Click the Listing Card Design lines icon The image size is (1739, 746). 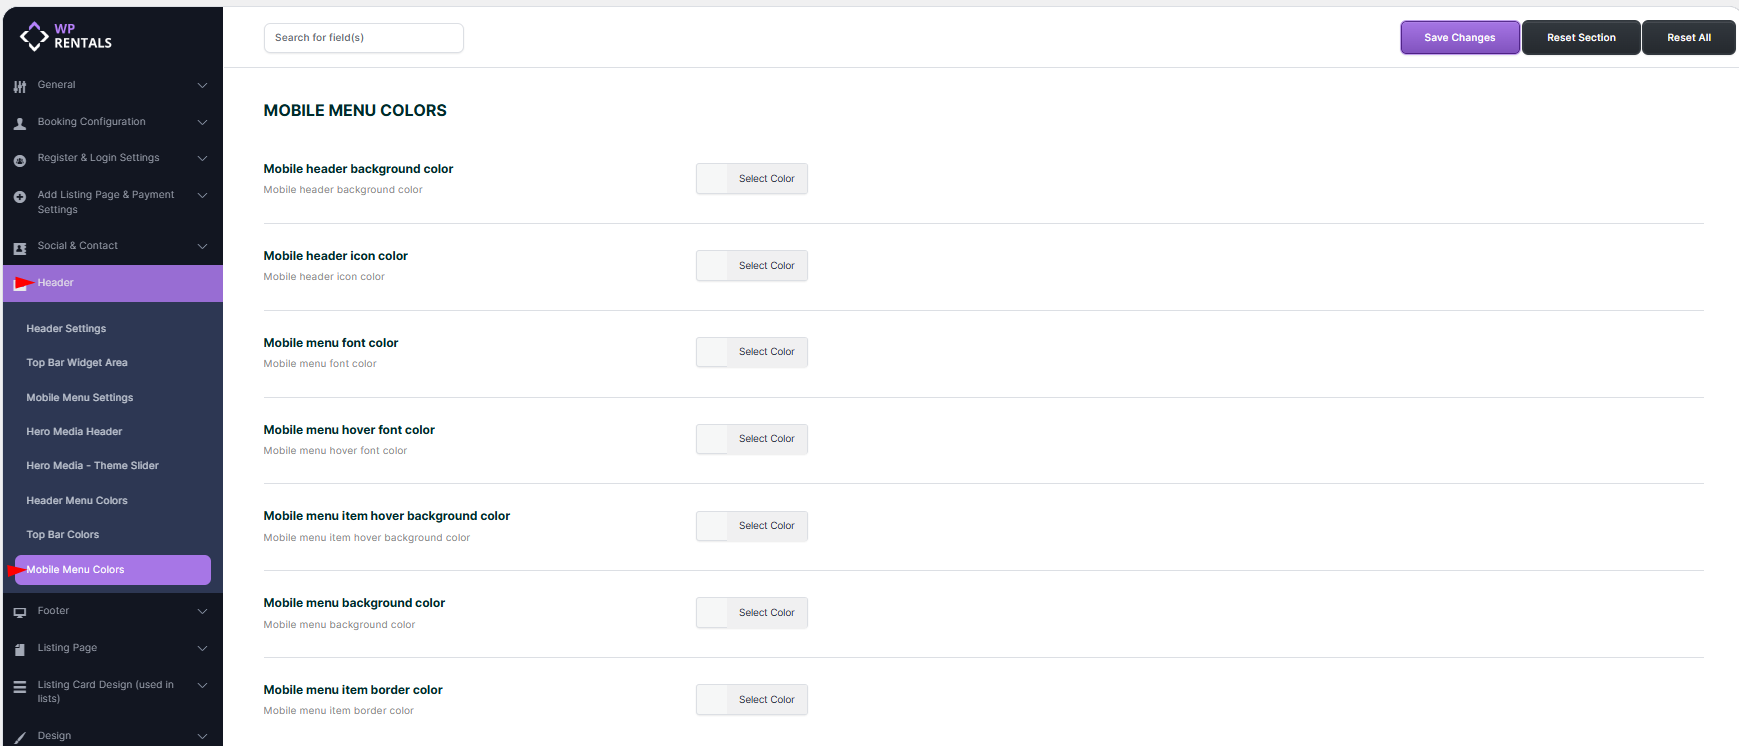pos(20,687)
